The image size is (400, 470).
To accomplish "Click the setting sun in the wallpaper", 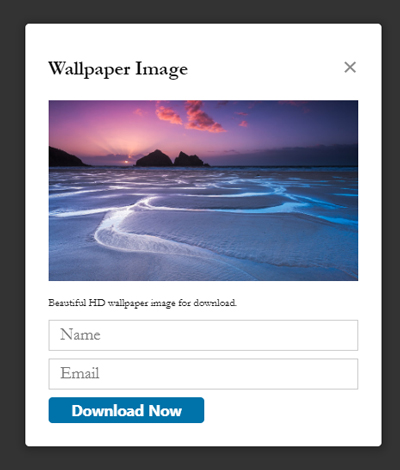I will [126, 162].
